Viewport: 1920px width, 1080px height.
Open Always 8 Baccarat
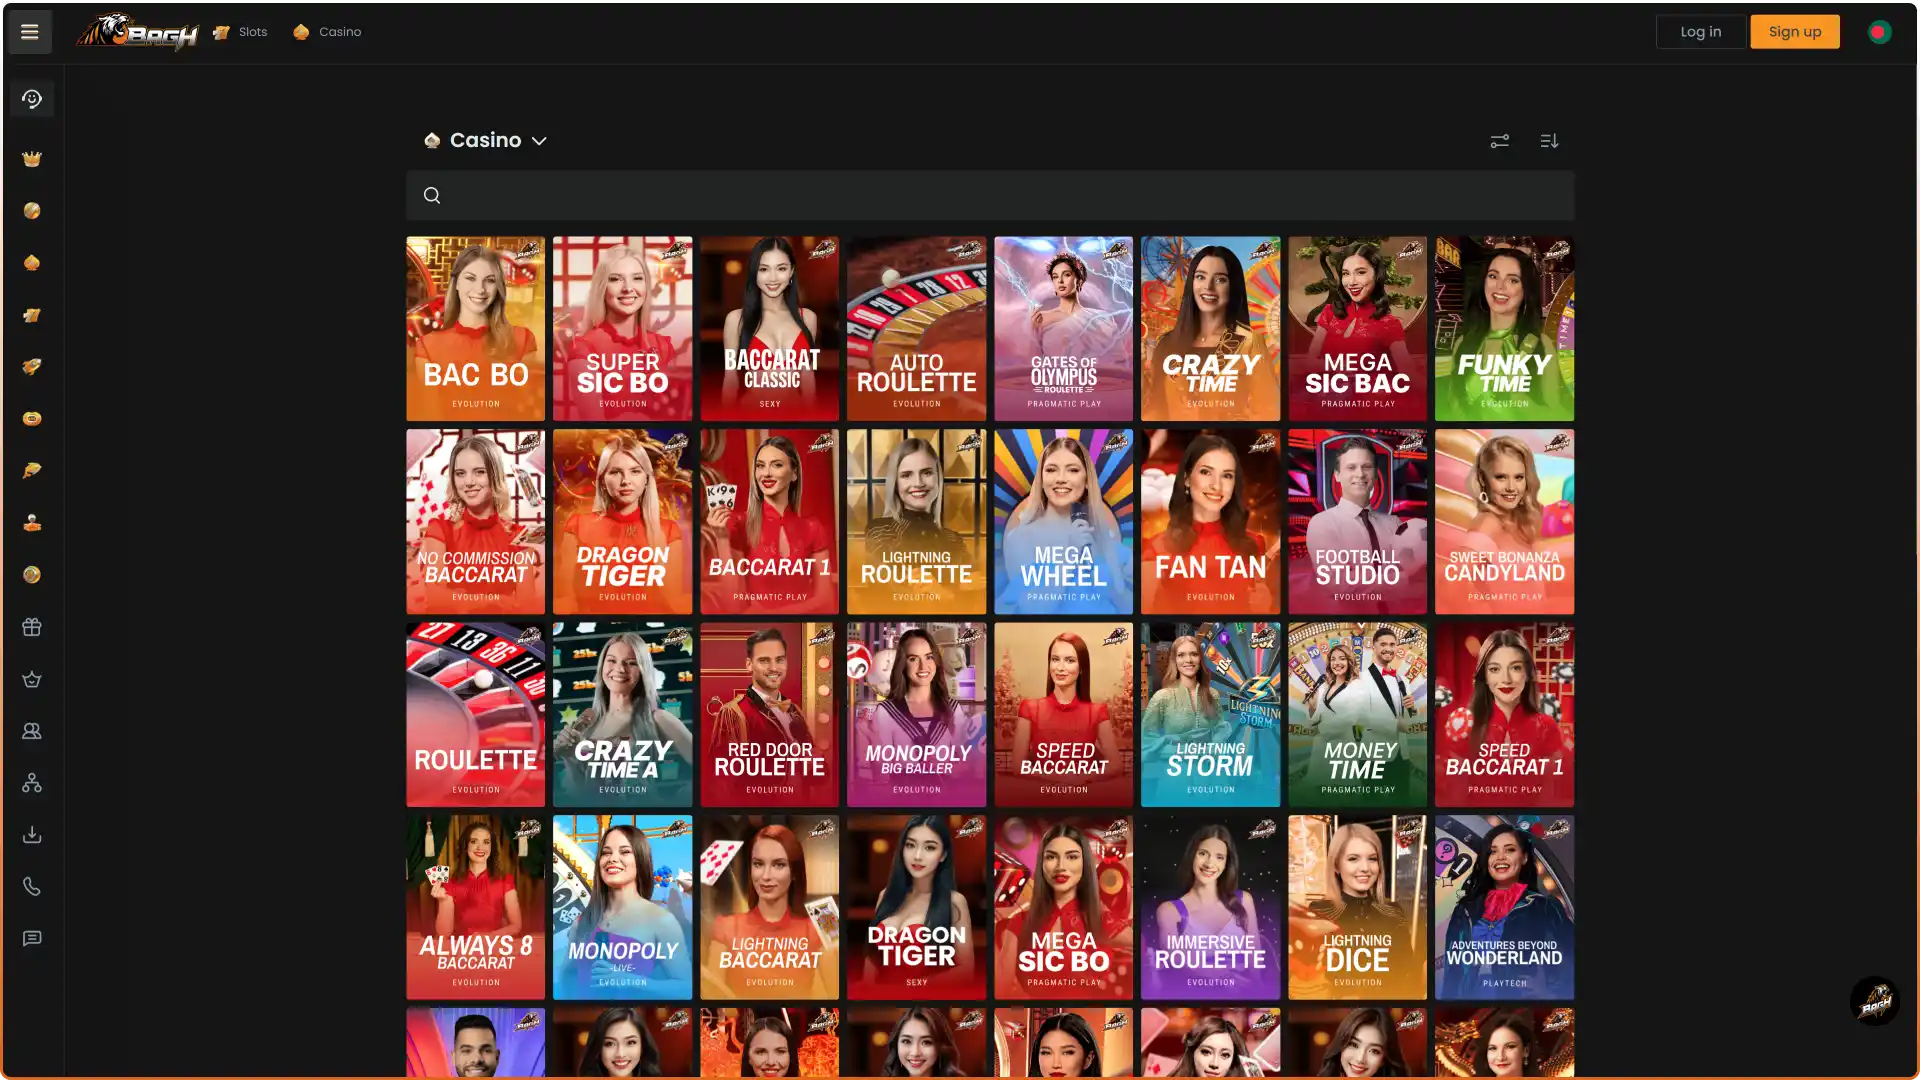click(476, 908)
